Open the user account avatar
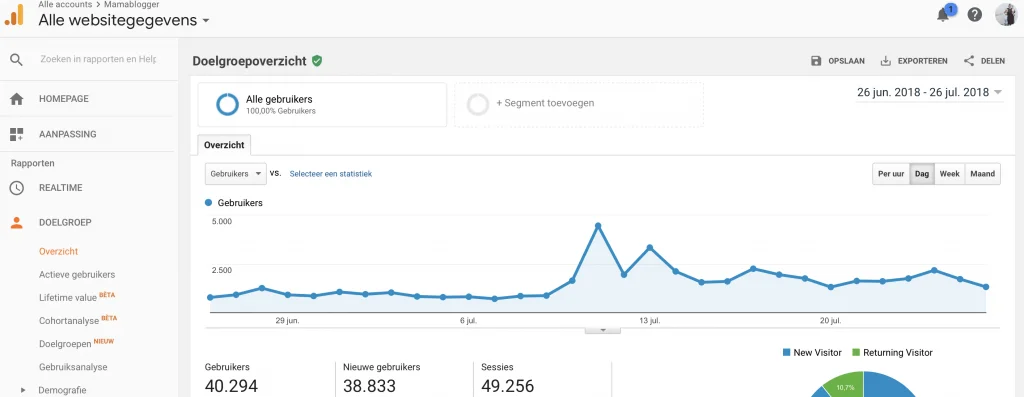This screenshot has width=1024, height=397. point(1006,14)
